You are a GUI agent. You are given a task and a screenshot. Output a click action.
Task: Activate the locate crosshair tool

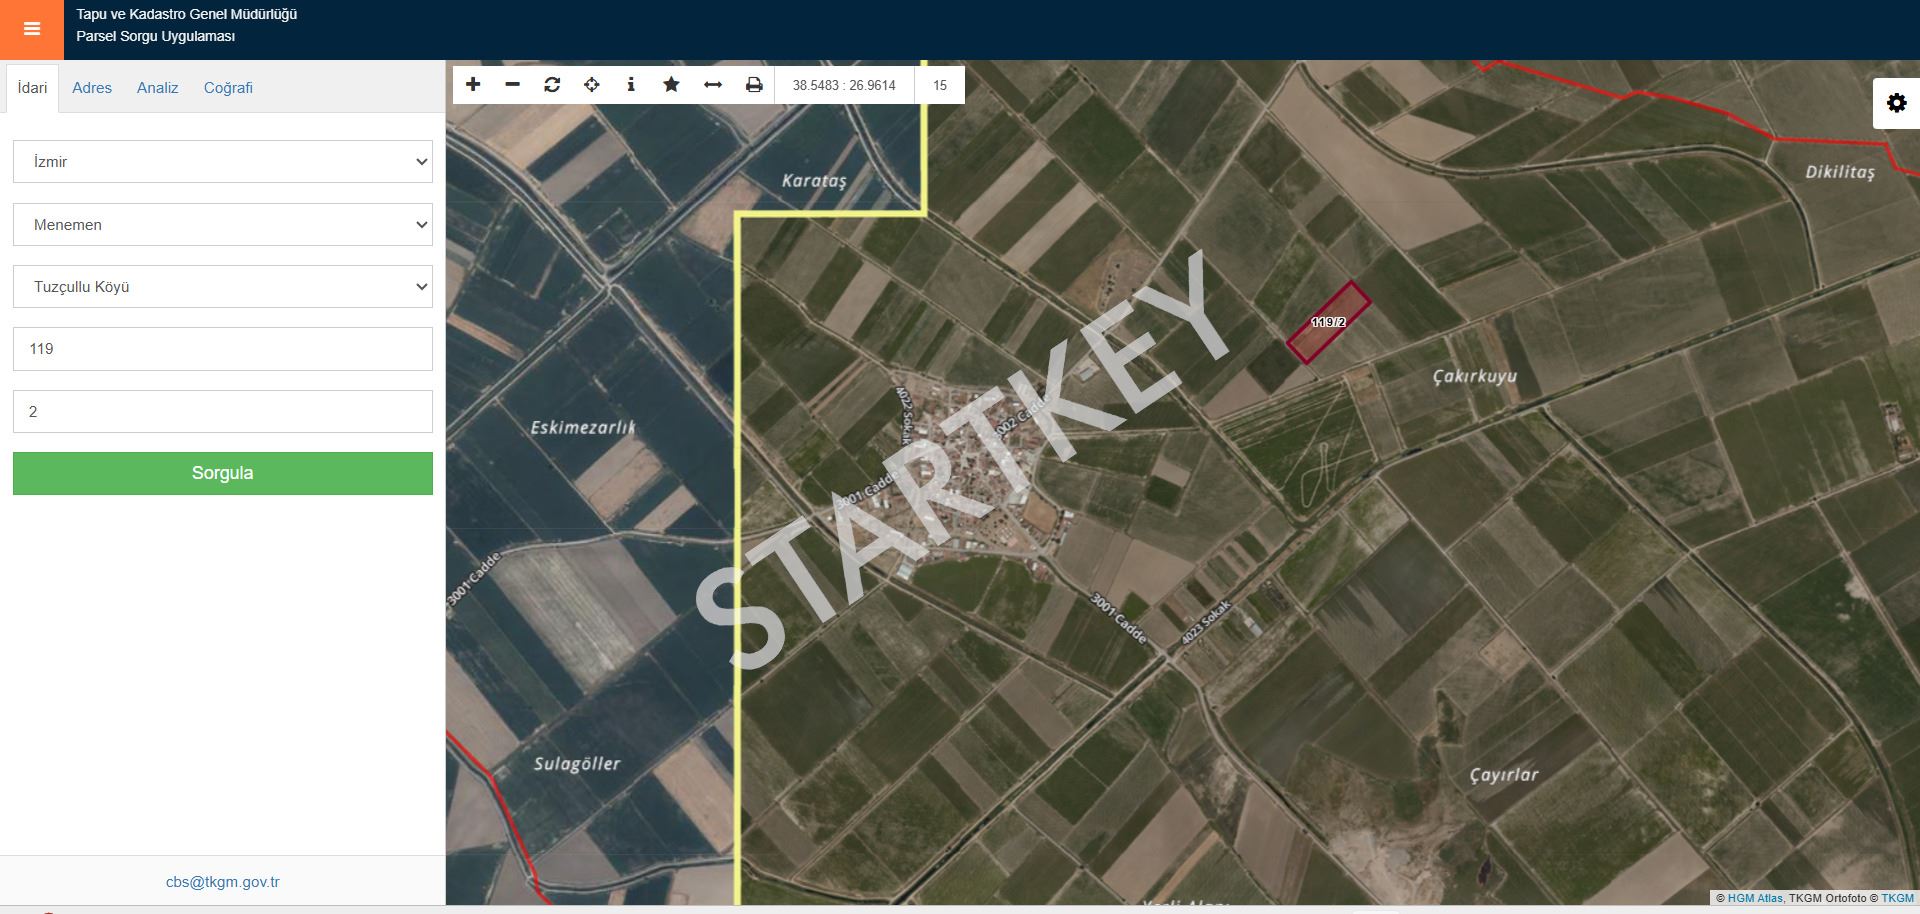(x=592, y=85)
